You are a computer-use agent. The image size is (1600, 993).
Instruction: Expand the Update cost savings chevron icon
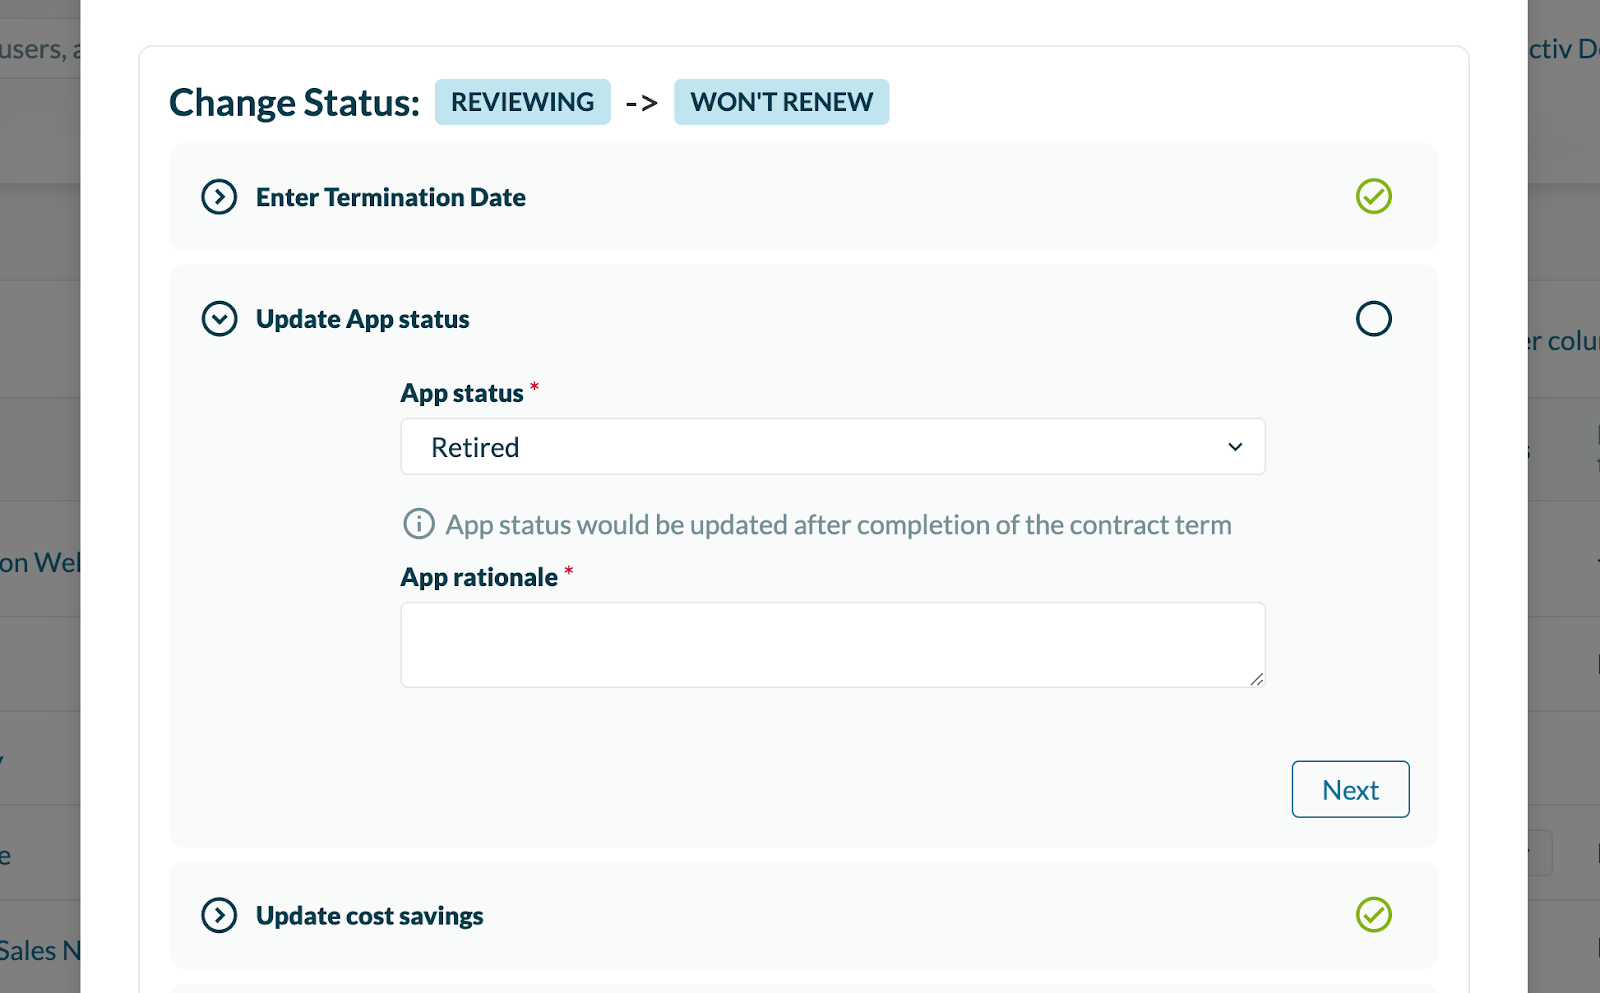tap(219, 915)
